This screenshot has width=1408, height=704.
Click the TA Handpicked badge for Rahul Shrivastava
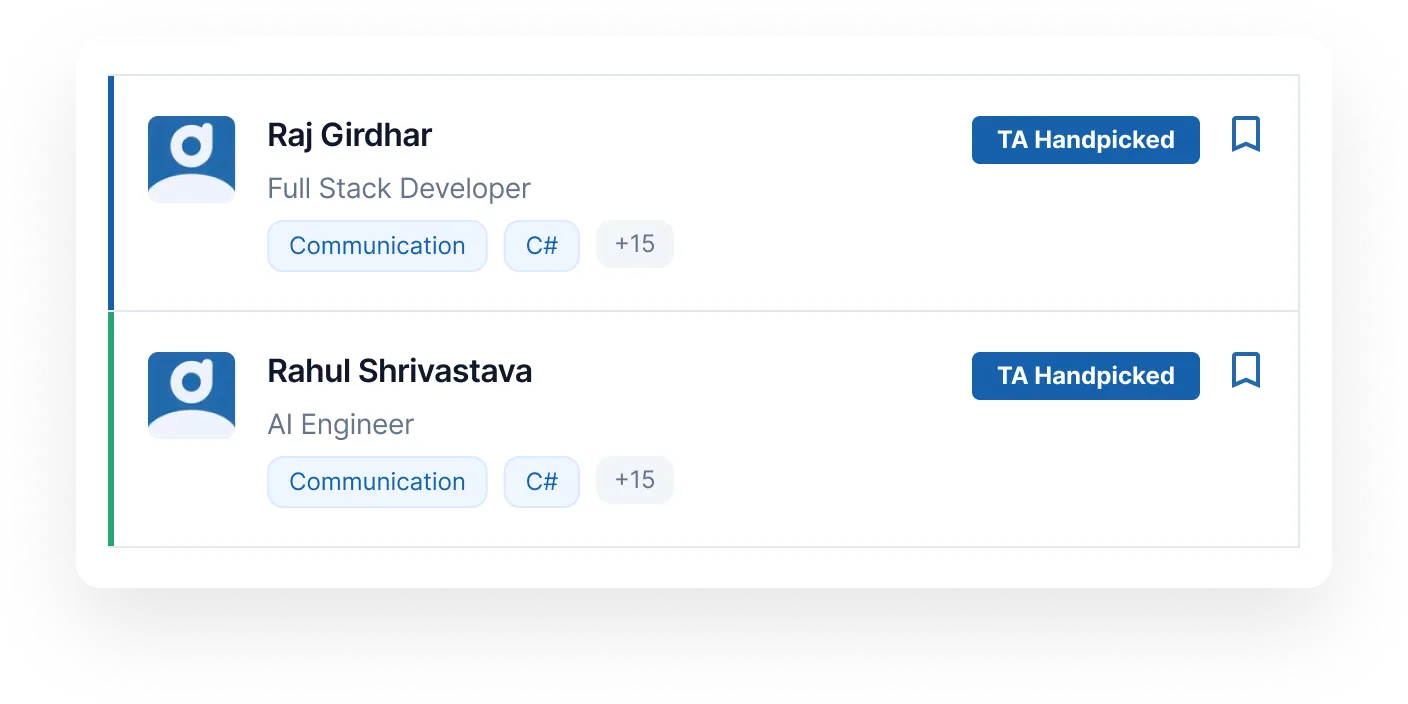pyautogui.click(x=1085, y=376)
